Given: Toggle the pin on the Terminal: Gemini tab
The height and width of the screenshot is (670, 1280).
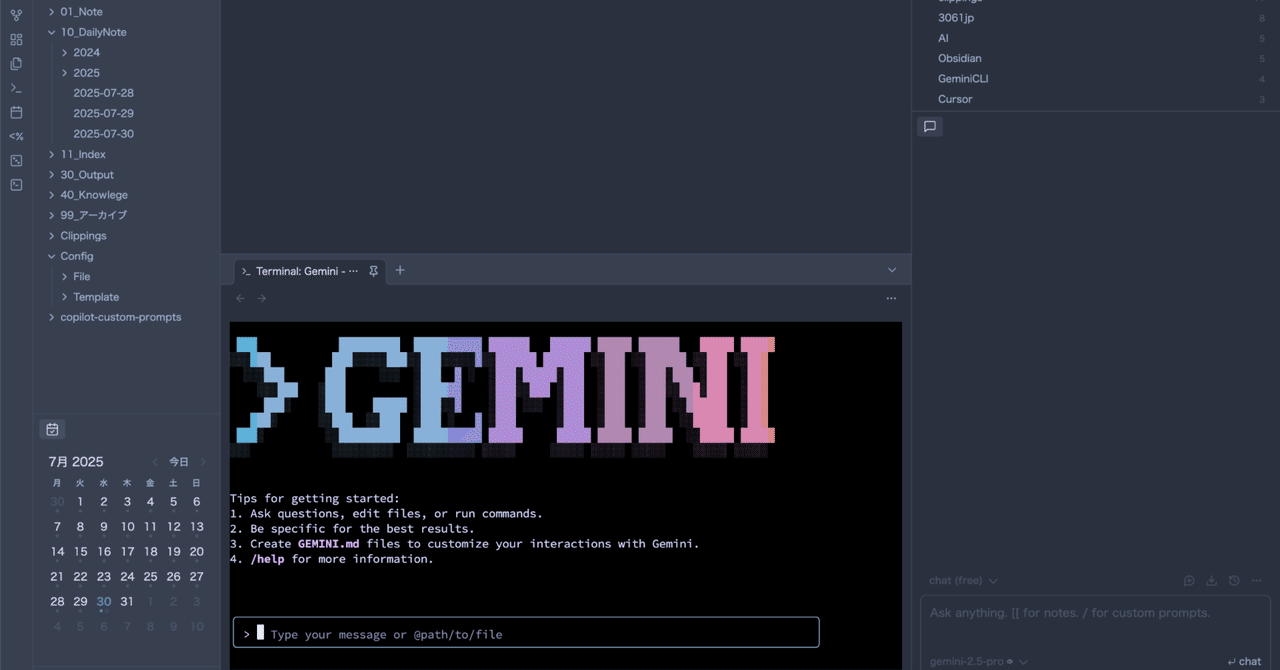Looking at the screenshot, I should tap(373, 271).
